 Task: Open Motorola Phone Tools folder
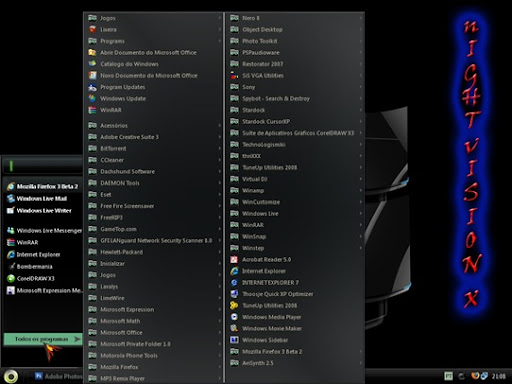(154, 356)
